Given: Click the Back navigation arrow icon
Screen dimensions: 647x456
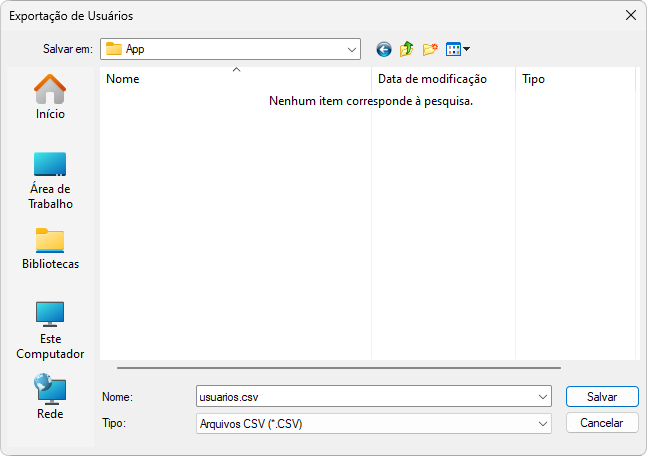Looking at the screenshot, I should tap(384, 49).
